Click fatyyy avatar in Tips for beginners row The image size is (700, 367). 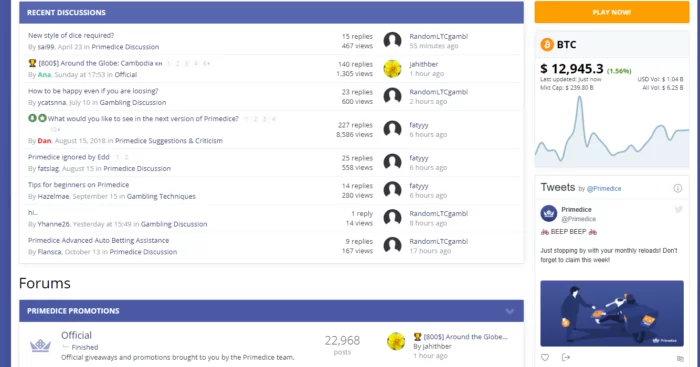[392, 190]
